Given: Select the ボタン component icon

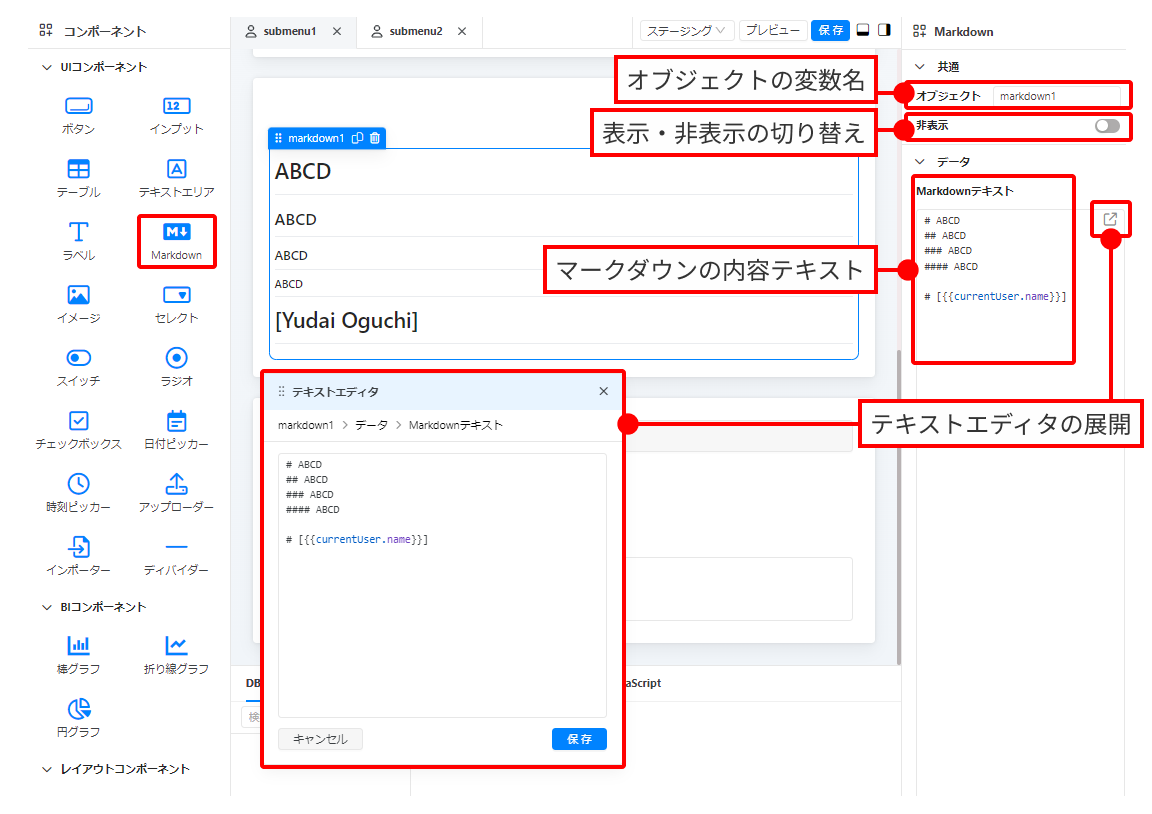Looking at the screenshot, I should pos(78,106).
